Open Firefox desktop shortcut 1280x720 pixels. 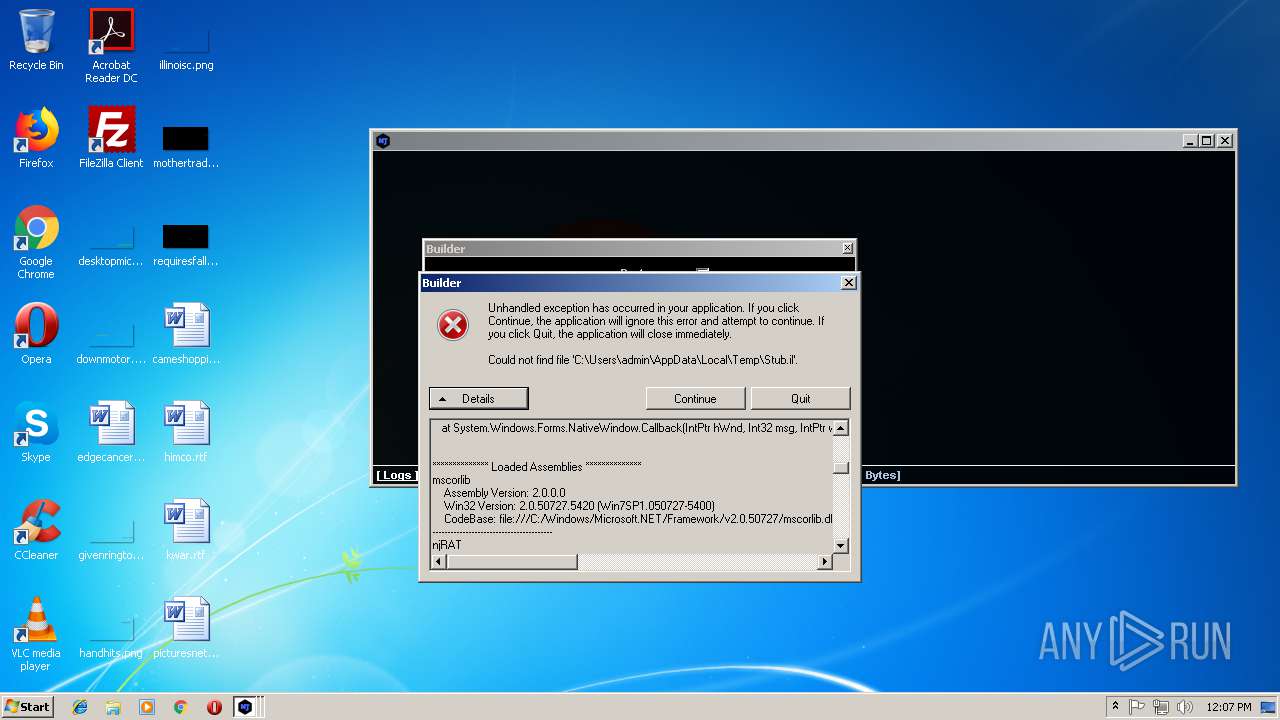point(36,138)
